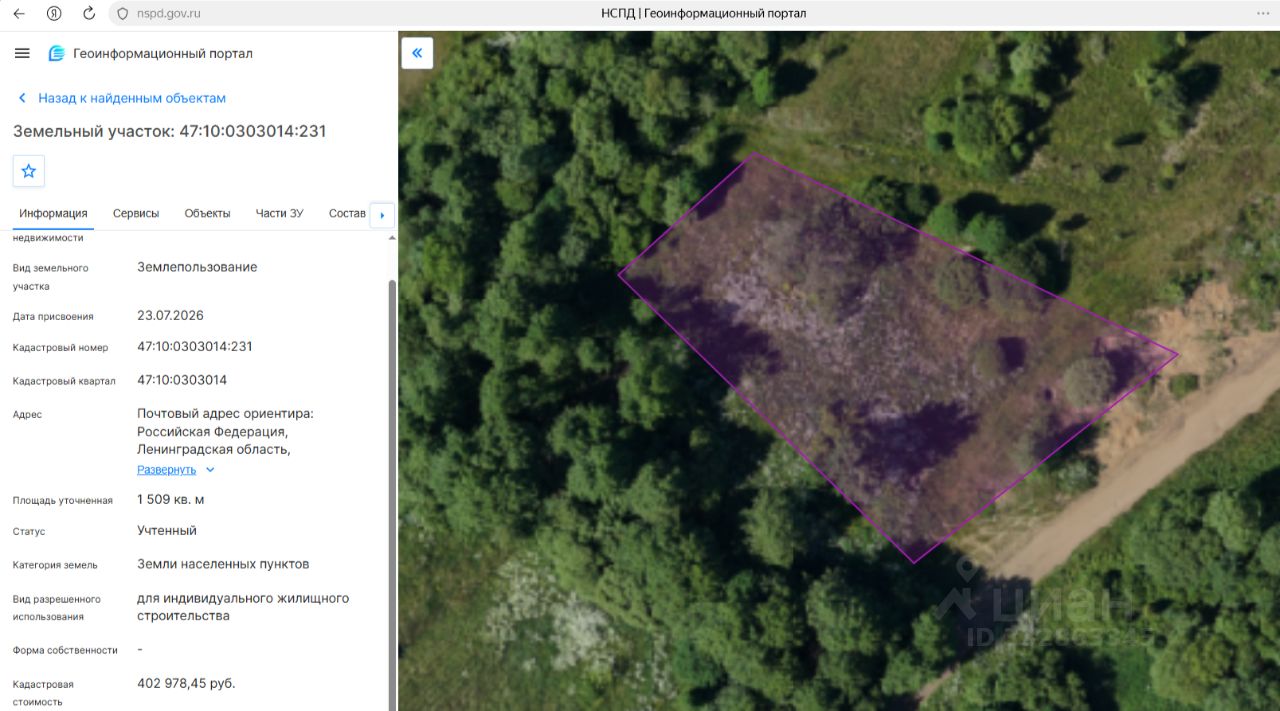
Task: Open the browser three-dot menu
Action: pyautogui.click(x=1262, y=13)
